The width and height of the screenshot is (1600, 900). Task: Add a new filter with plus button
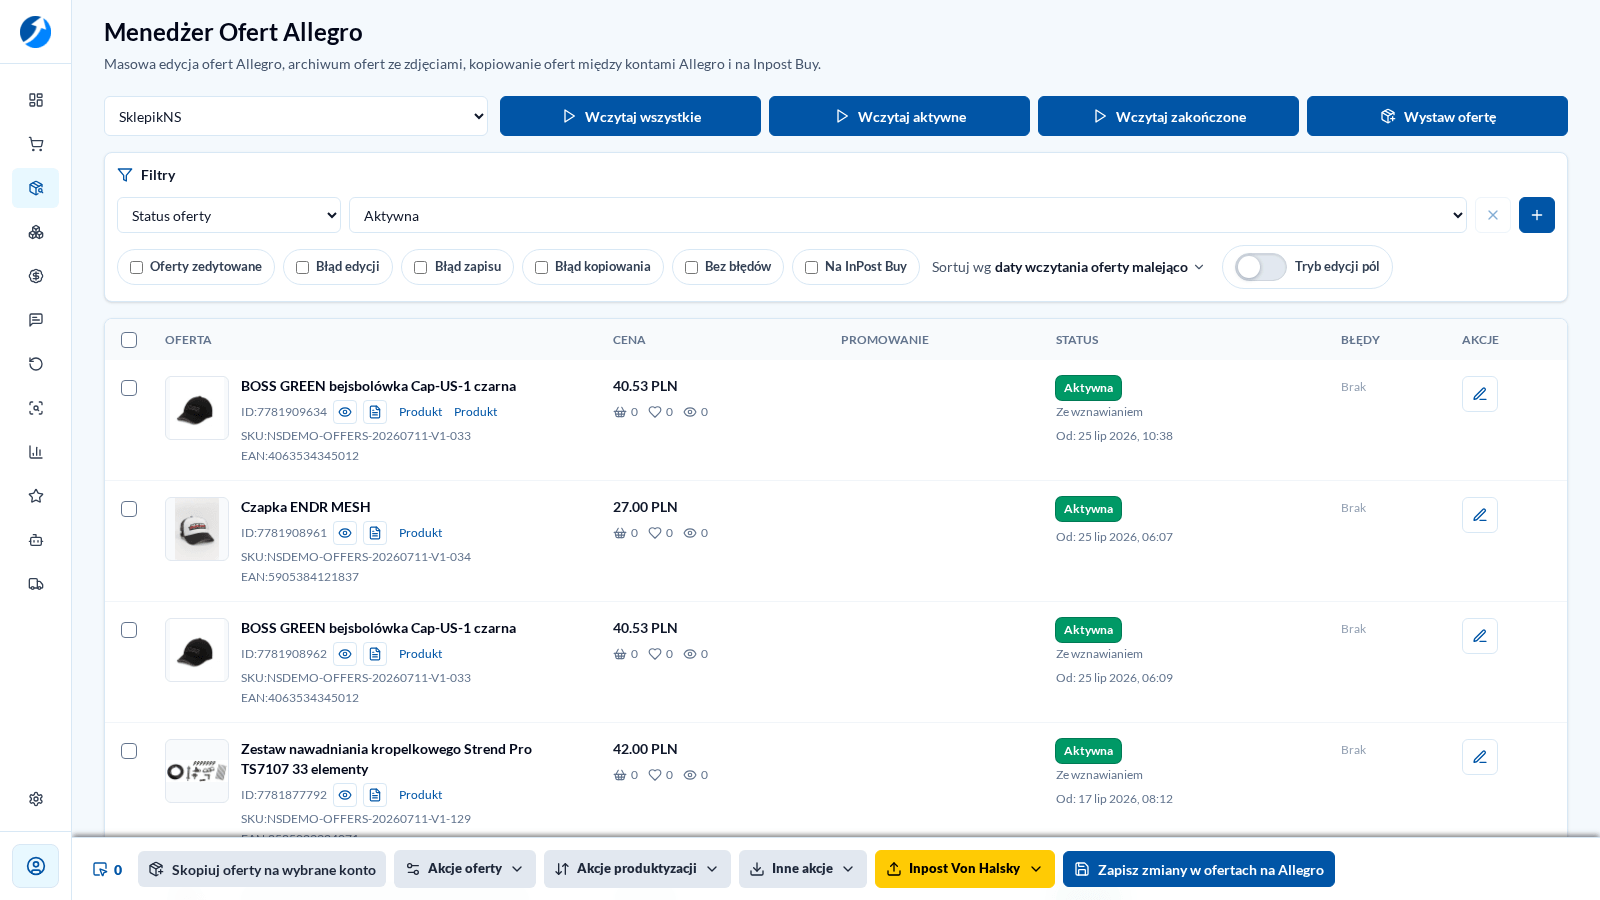[x=1537, y=215]
